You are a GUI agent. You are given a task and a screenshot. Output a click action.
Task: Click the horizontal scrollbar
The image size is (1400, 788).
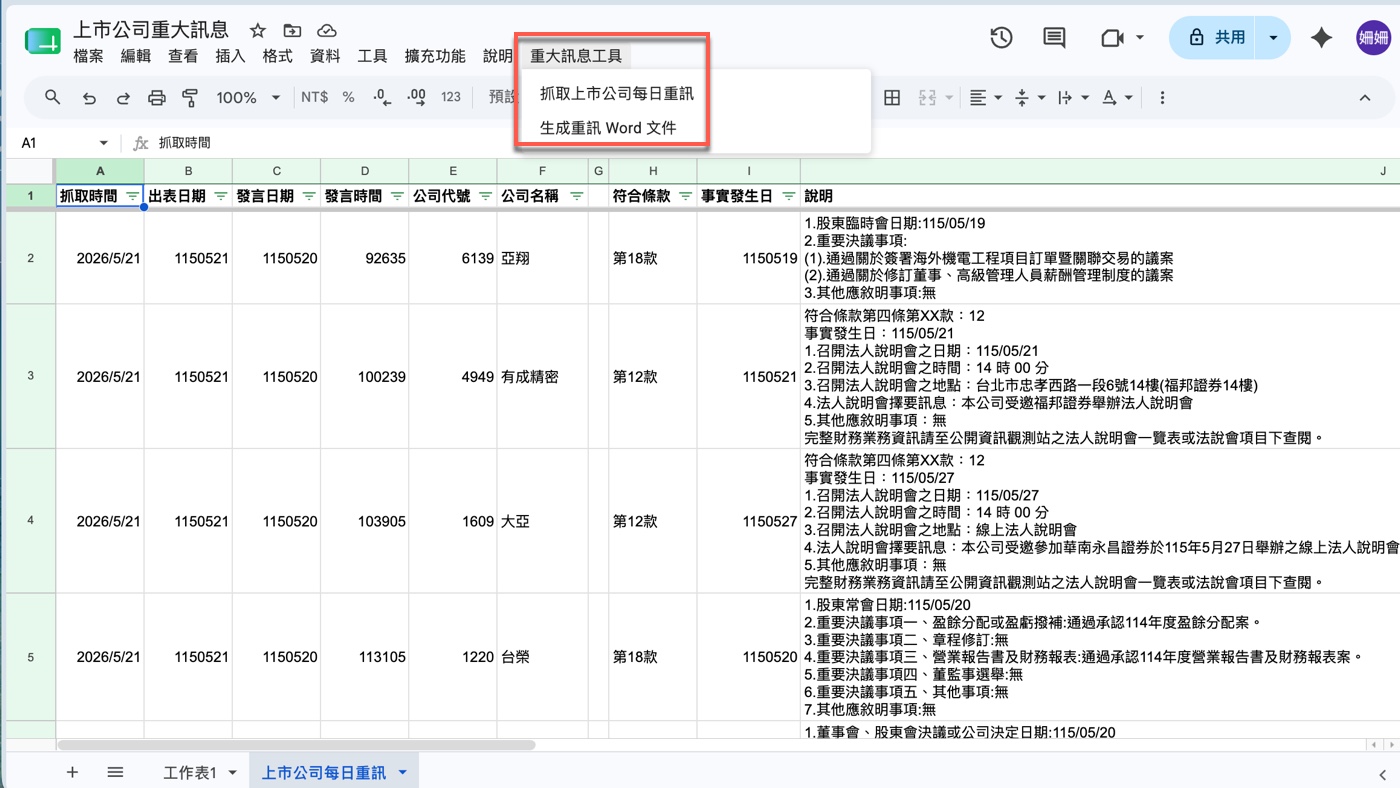point(296,745)
